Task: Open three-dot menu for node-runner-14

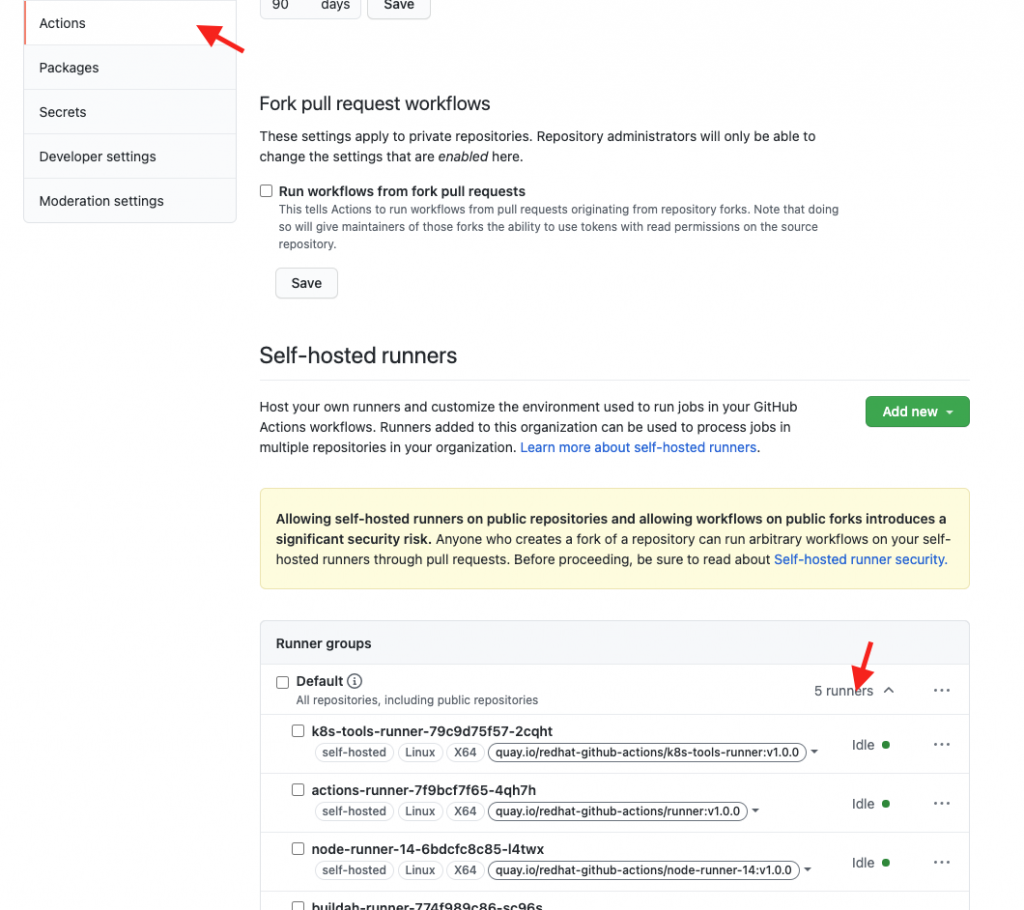Action: pos(941,862)
